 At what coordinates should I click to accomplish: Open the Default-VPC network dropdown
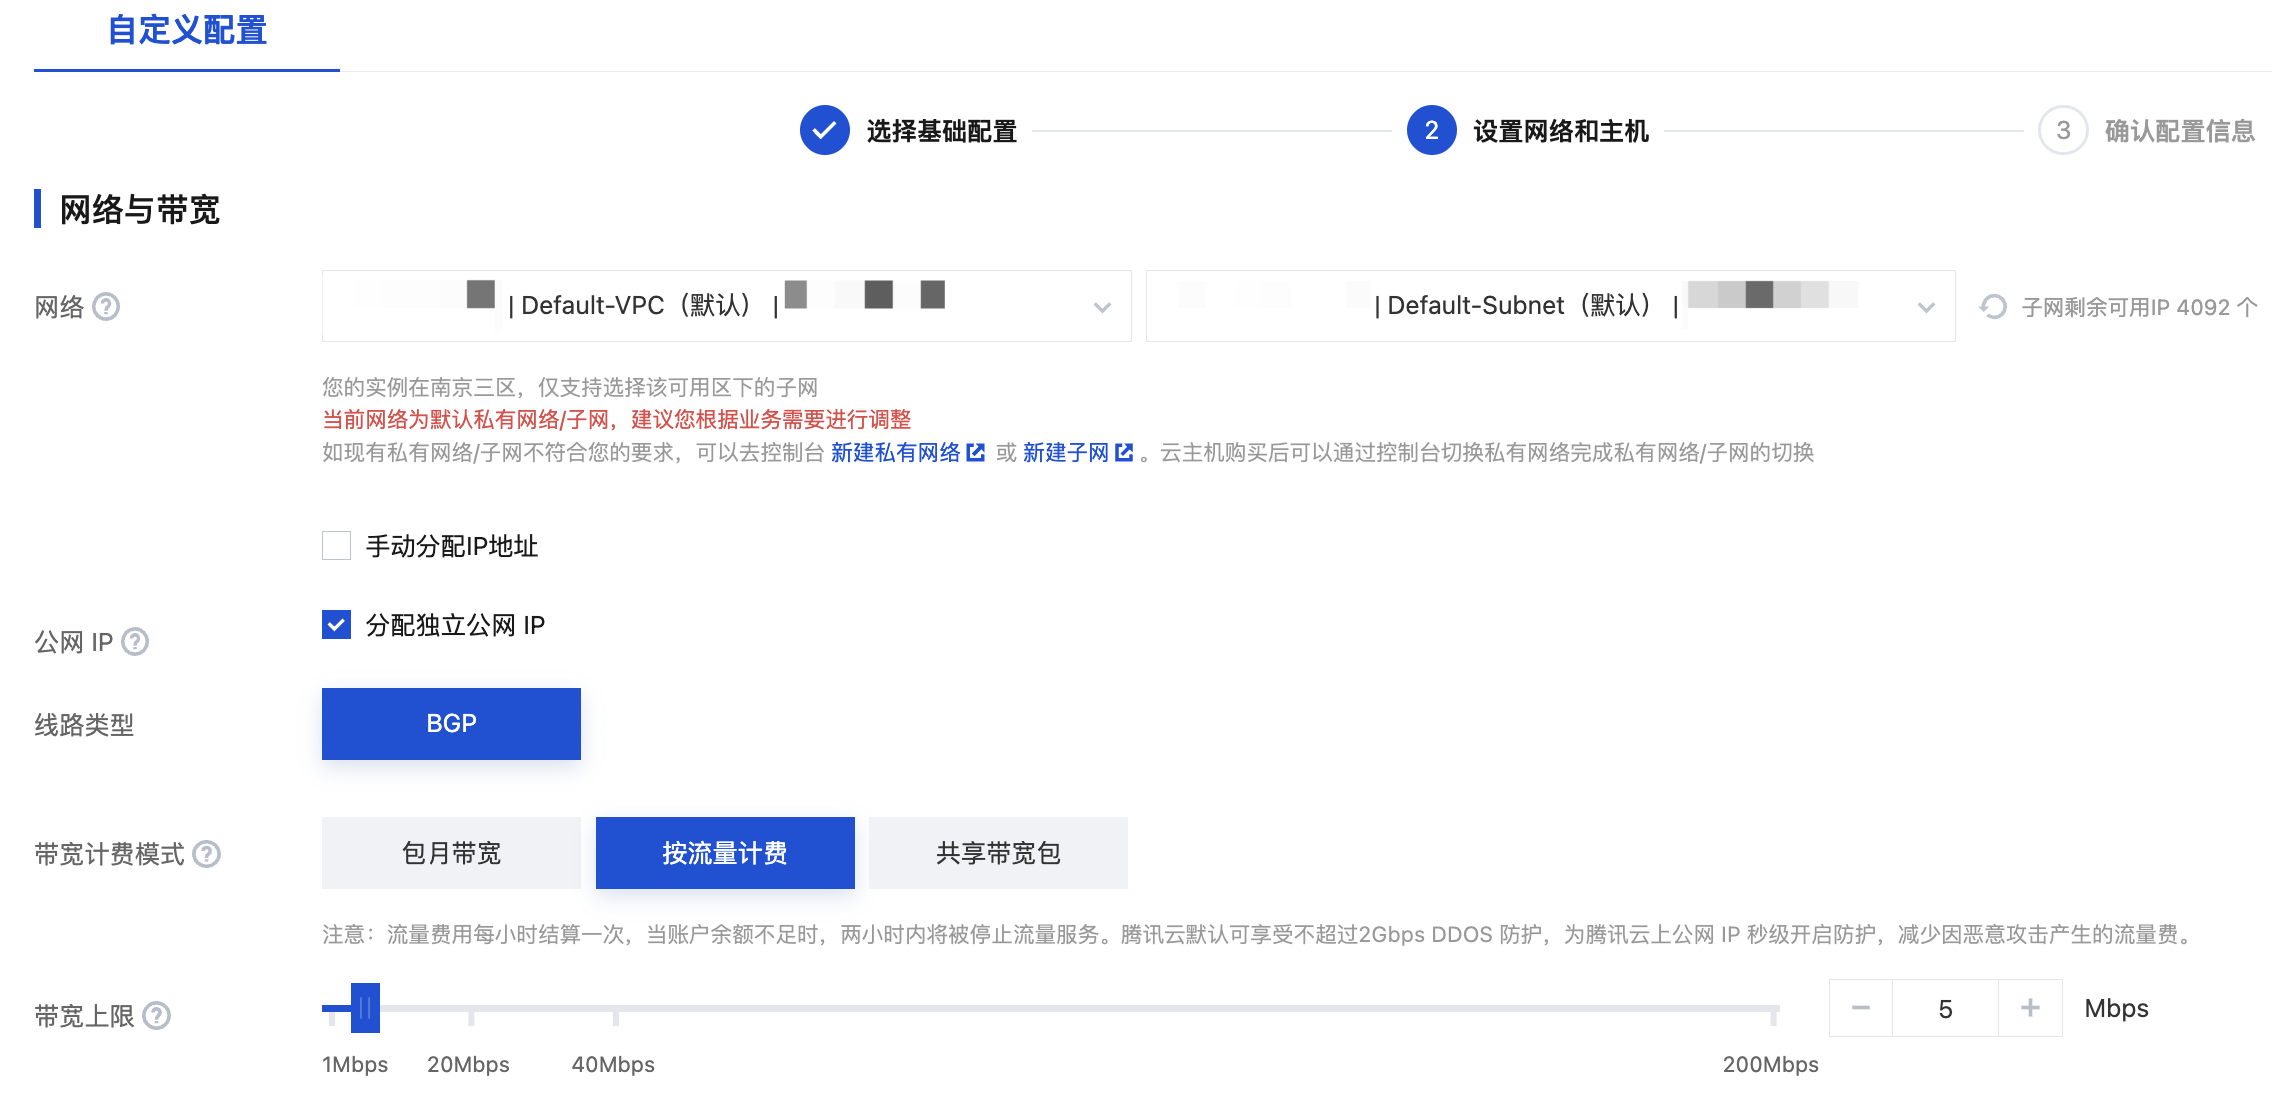point(726,306)
